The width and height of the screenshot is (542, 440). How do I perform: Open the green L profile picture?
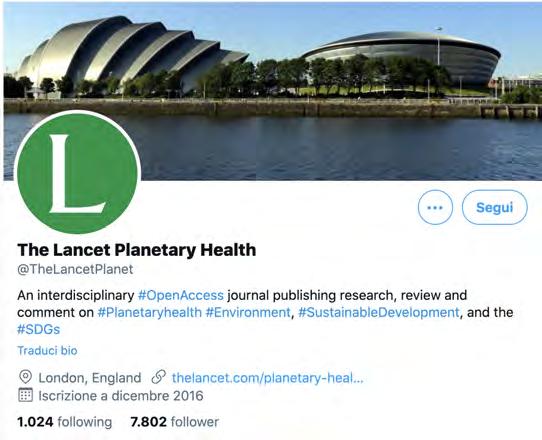click(77, 172)
